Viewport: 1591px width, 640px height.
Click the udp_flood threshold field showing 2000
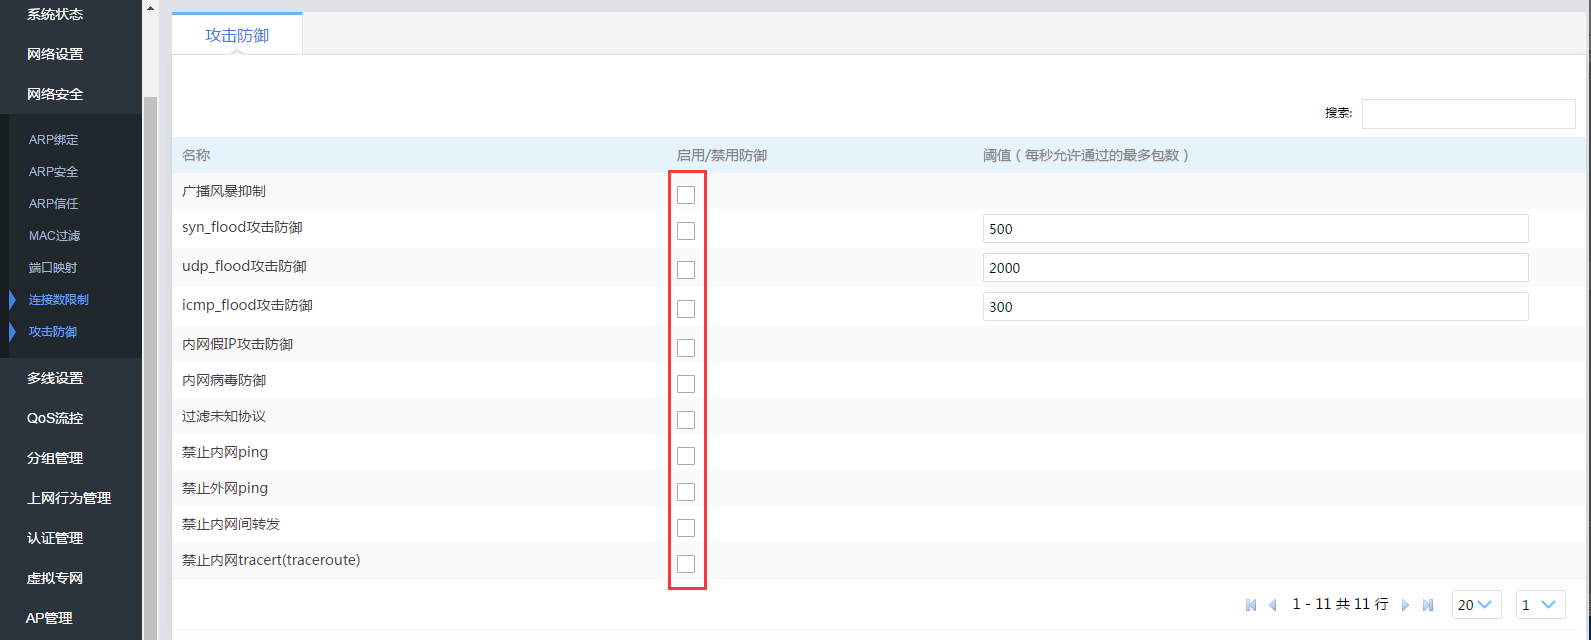click(x=1255, y=268)
